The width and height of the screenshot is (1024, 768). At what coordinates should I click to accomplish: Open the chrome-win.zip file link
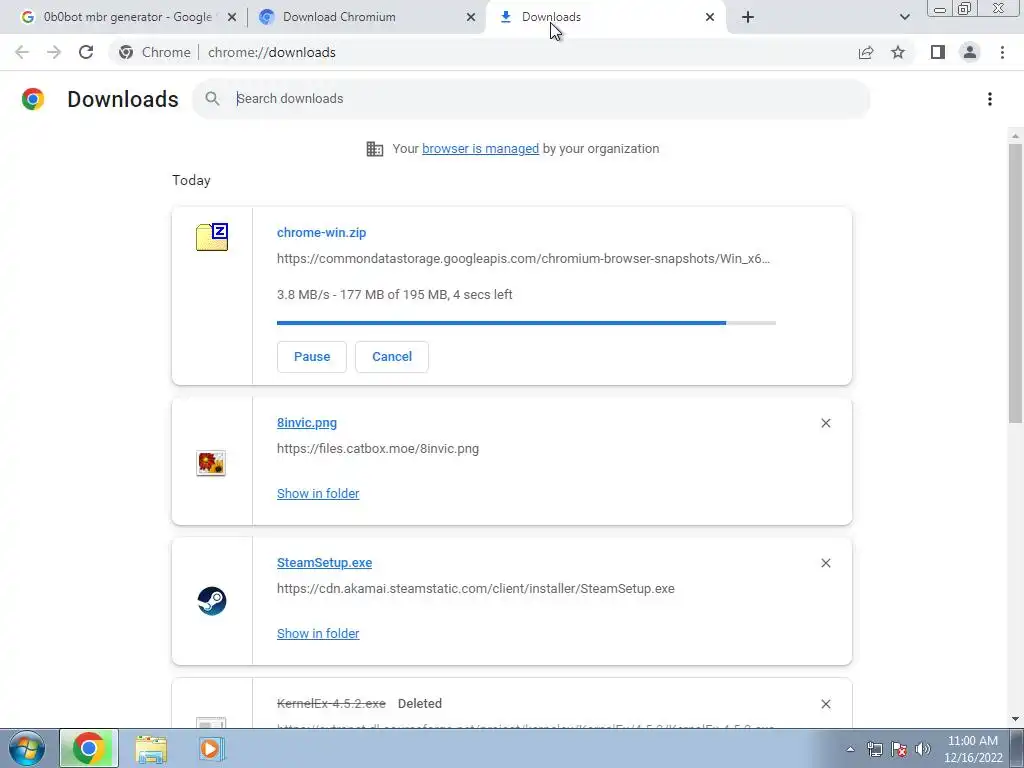coord(321,232)
